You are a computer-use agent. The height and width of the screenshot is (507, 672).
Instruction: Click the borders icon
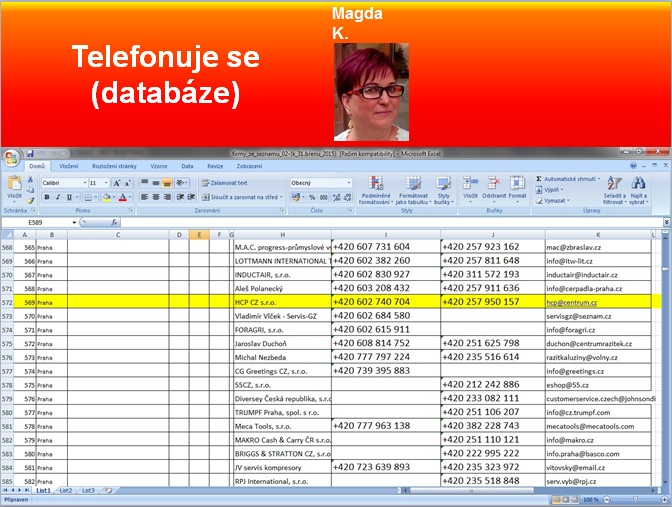point(87,197)
